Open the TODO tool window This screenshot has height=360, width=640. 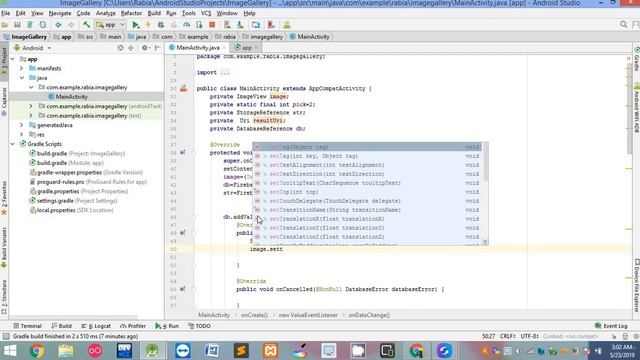199,326
